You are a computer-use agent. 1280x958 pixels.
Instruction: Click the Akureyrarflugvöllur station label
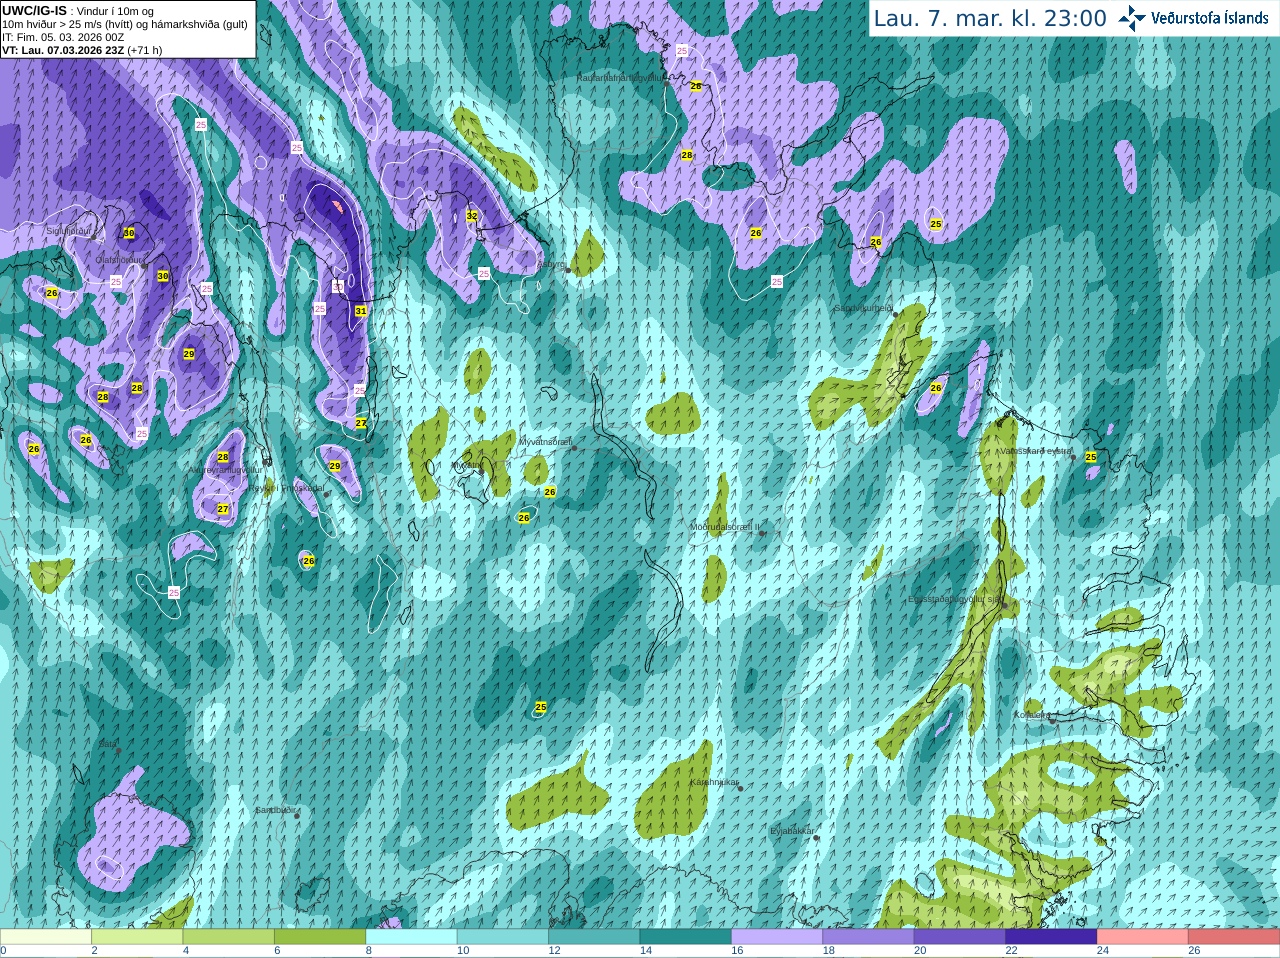(226, 469)
